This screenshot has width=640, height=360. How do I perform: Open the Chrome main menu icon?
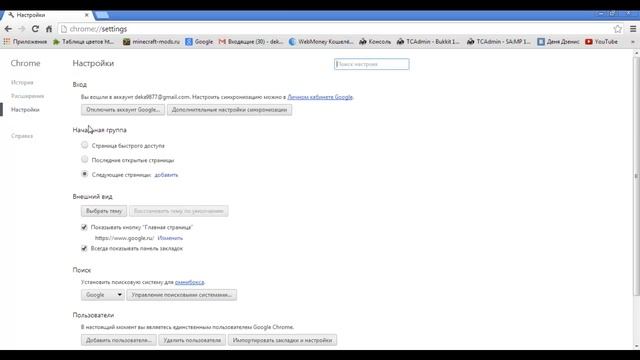pyautogui.click(x=633, y=29)
